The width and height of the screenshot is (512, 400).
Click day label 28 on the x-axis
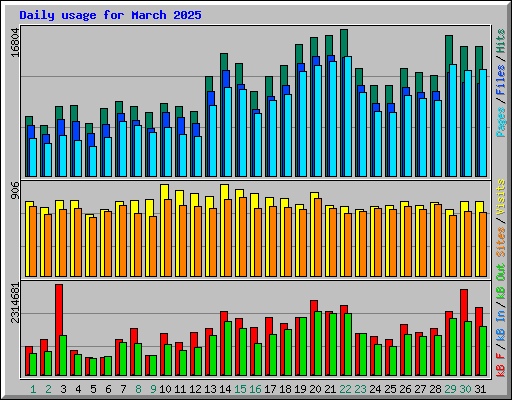pyautogui.click(x=435, y=389)
